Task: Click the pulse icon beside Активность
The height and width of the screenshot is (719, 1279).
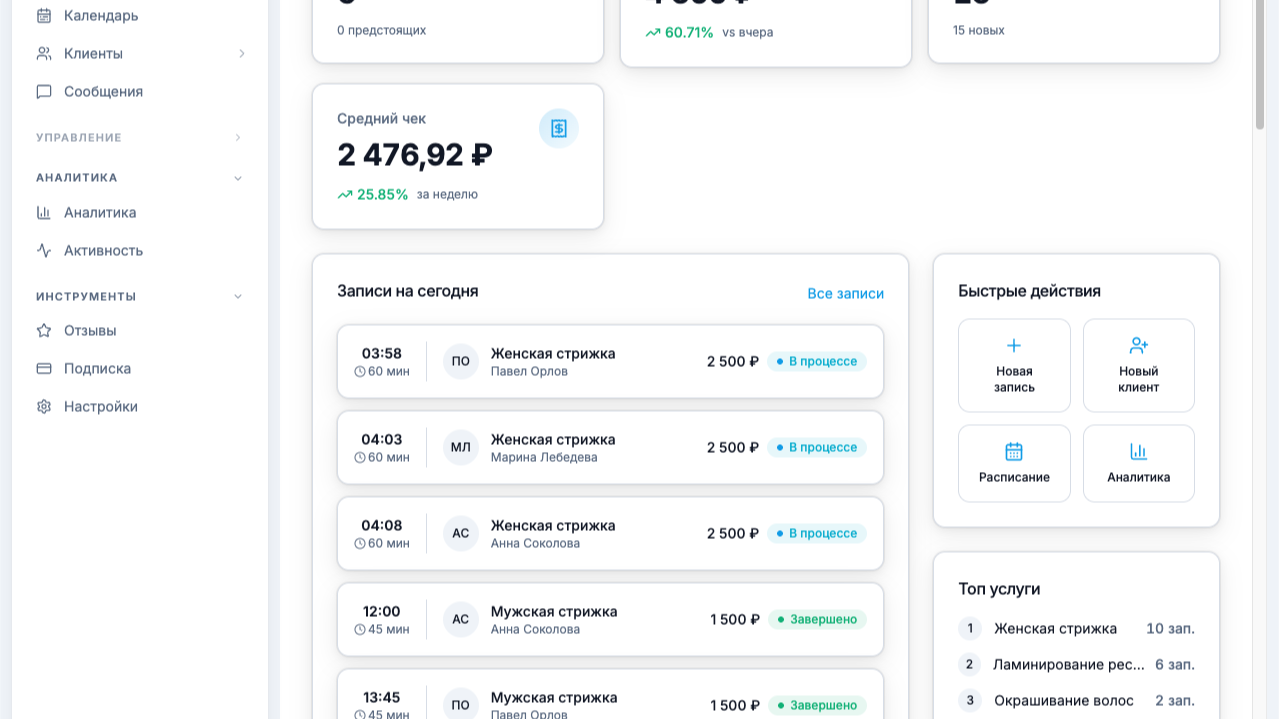Action: click(x=44, y=250)
